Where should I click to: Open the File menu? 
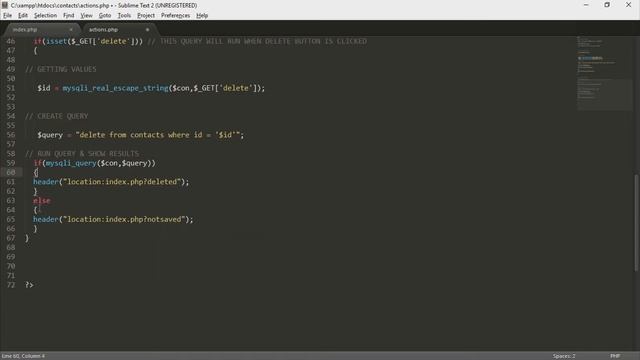[x=7, y=16]
